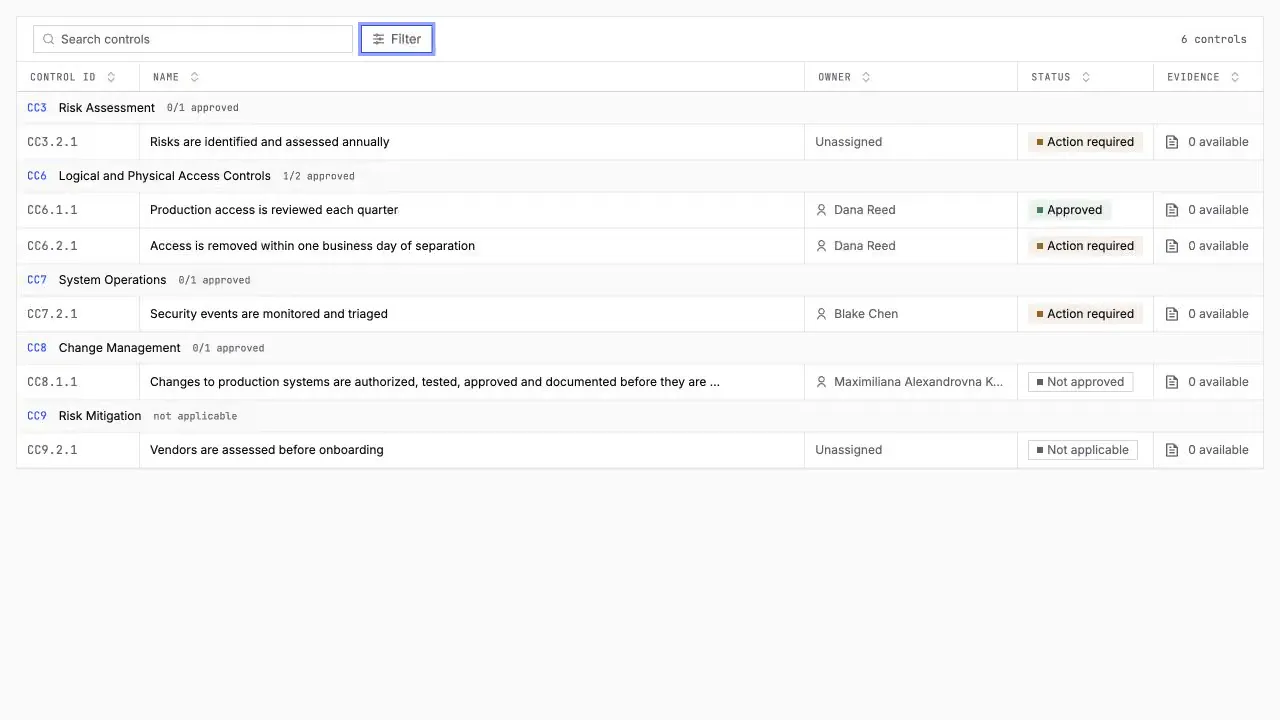Click the evidence document icon for CC8.1.1
Screen dimensions: 1280x720
[1172, 382]
